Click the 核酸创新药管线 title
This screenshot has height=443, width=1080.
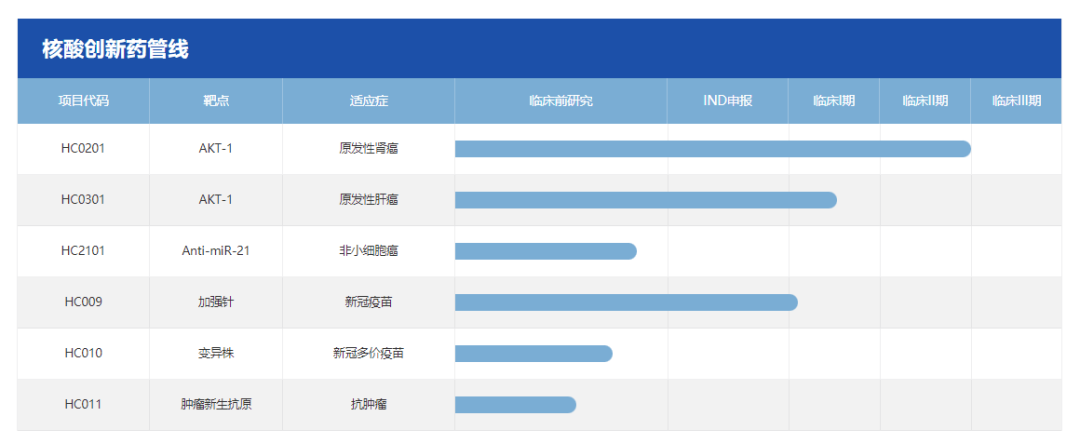point(115,50)
